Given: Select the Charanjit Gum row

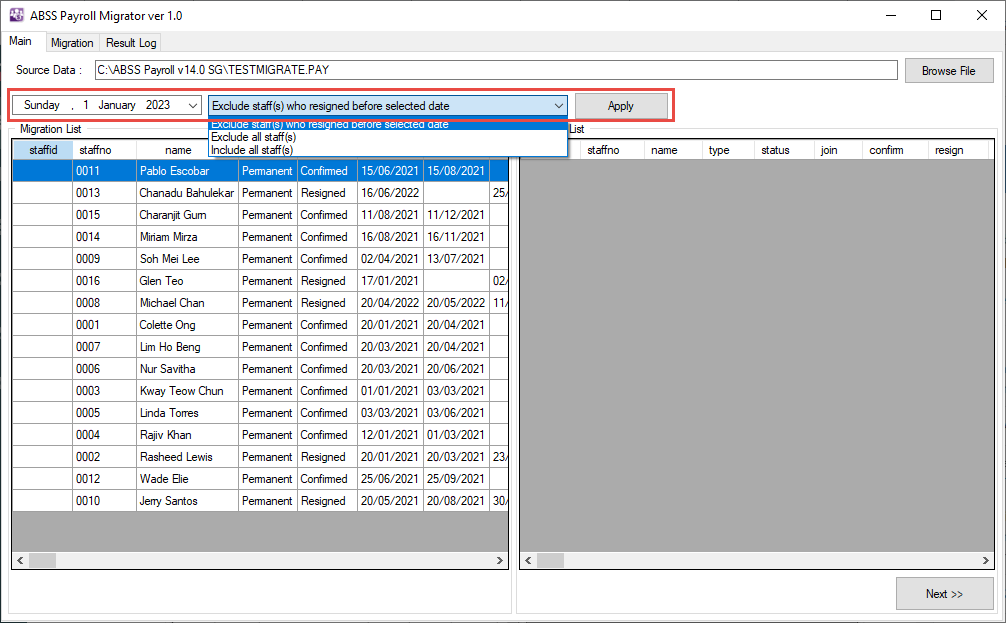Looking at the screenshot, I should click(x=260, y=215).
